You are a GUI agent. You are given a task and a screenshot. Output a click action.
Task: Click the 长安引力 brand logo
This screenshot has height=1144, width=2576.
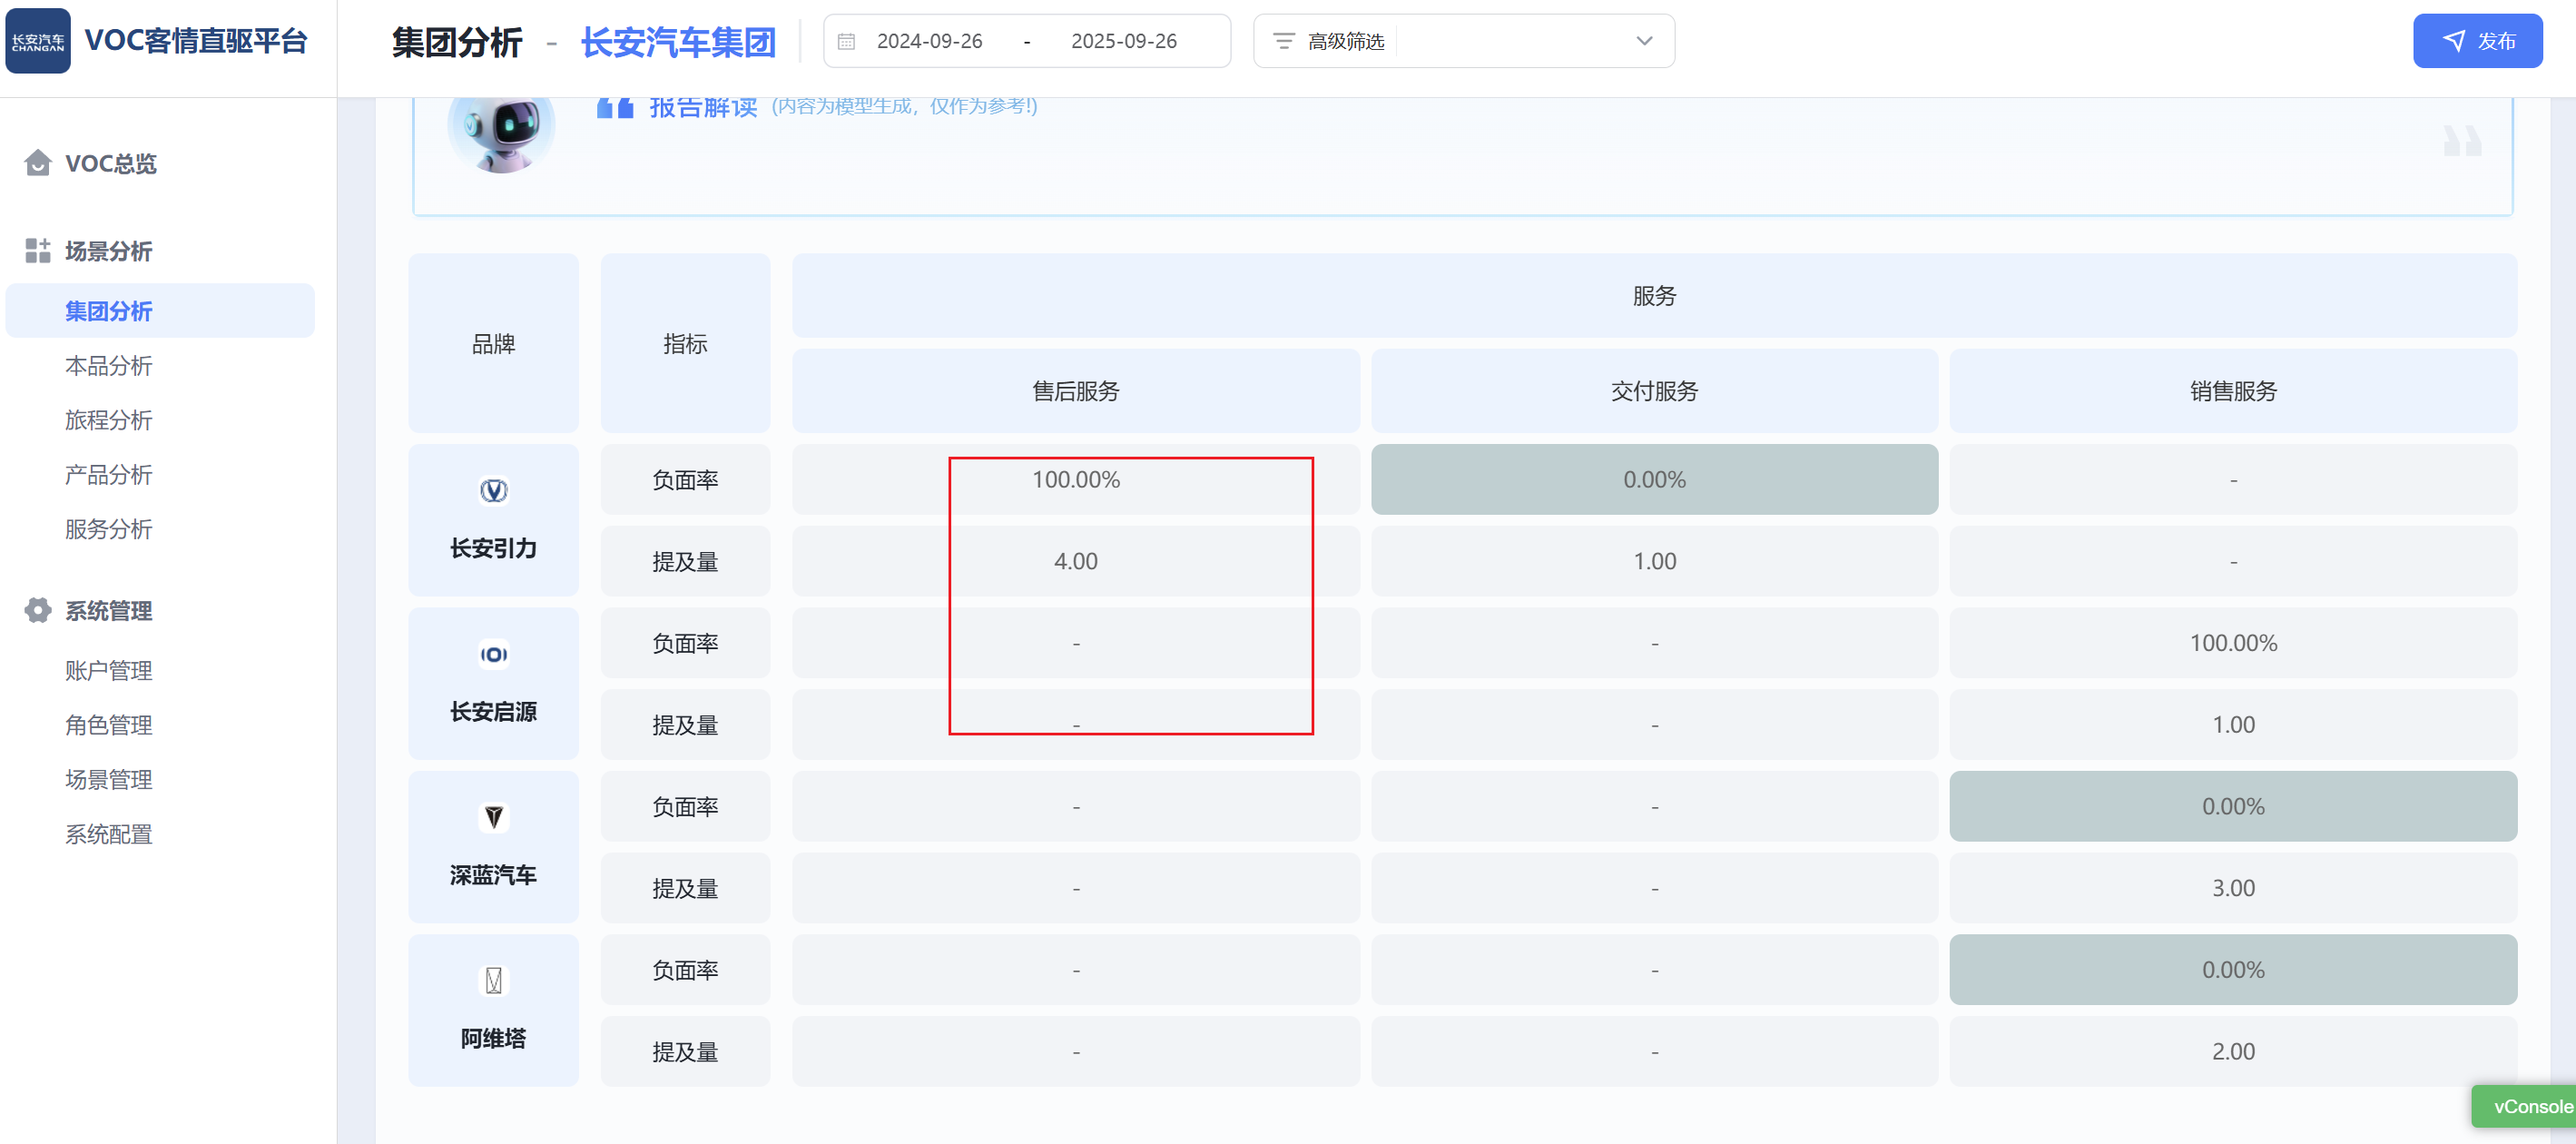click(x=493, y=490)
